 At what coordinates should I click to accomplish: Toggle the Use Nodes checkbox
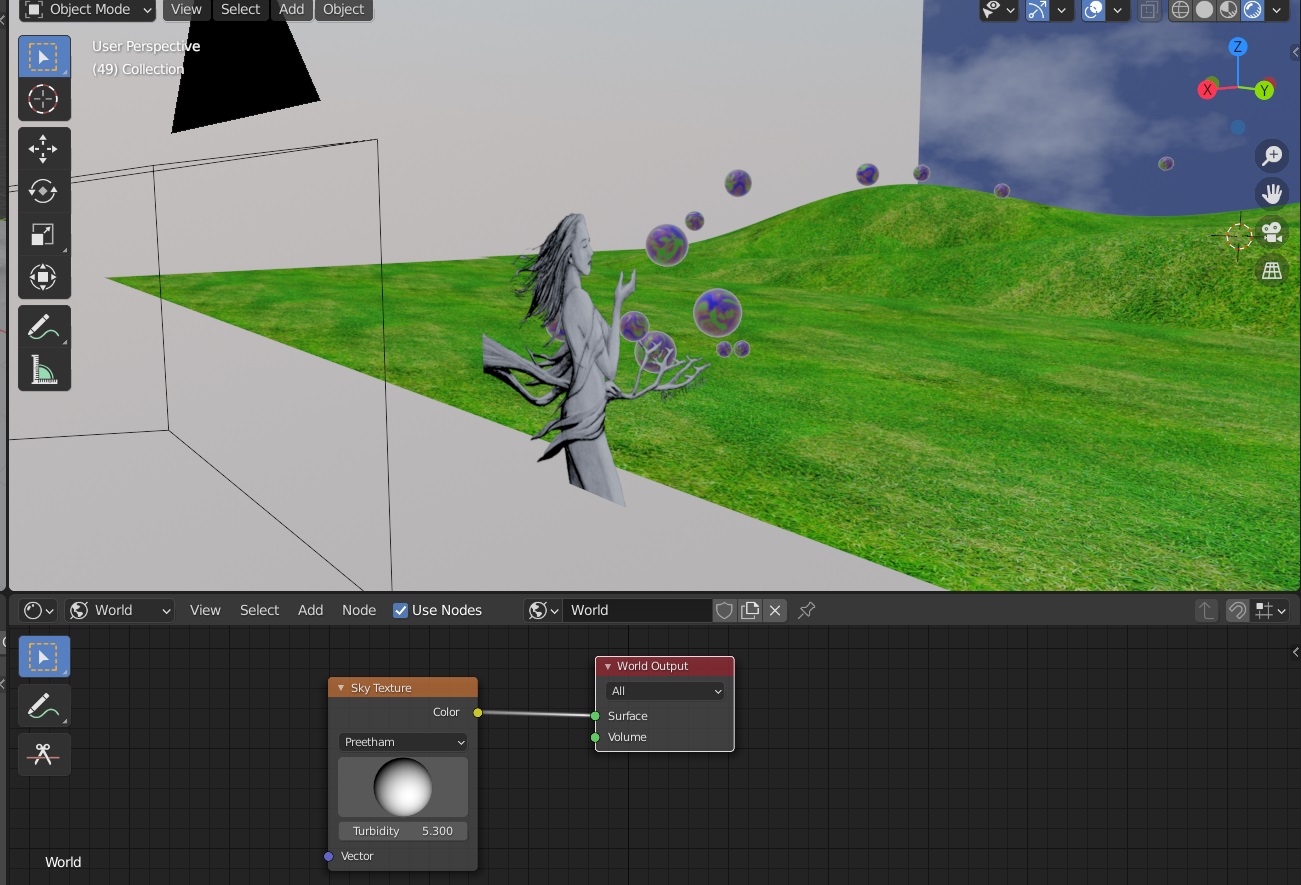[x=401, y=610]
